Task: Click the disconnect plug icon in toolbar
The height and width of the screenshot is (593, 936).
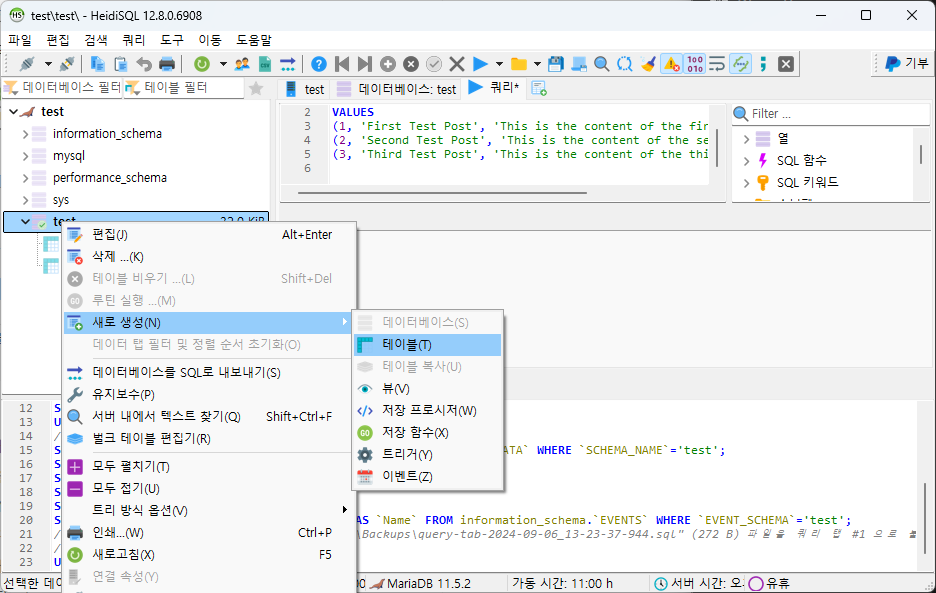Action: [x=67, y=64]
